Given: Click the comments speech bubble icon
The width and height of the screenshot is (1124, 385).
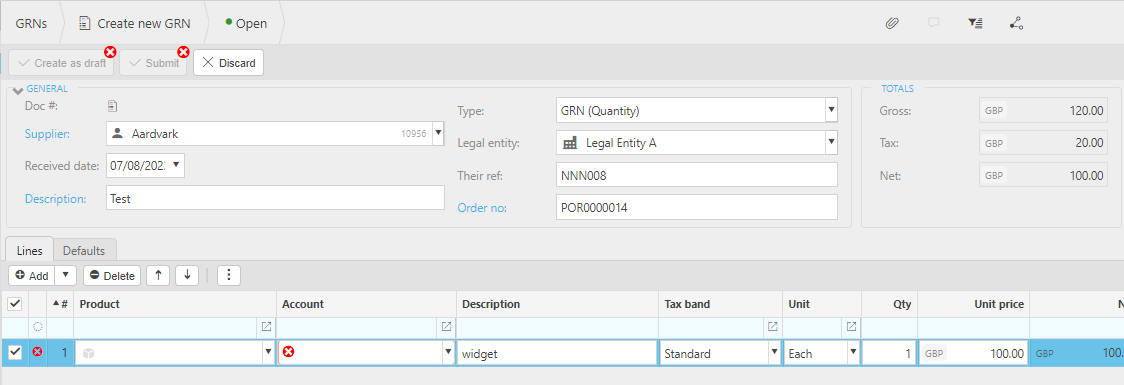Looking at the screenshot, I should pos(933,23).
